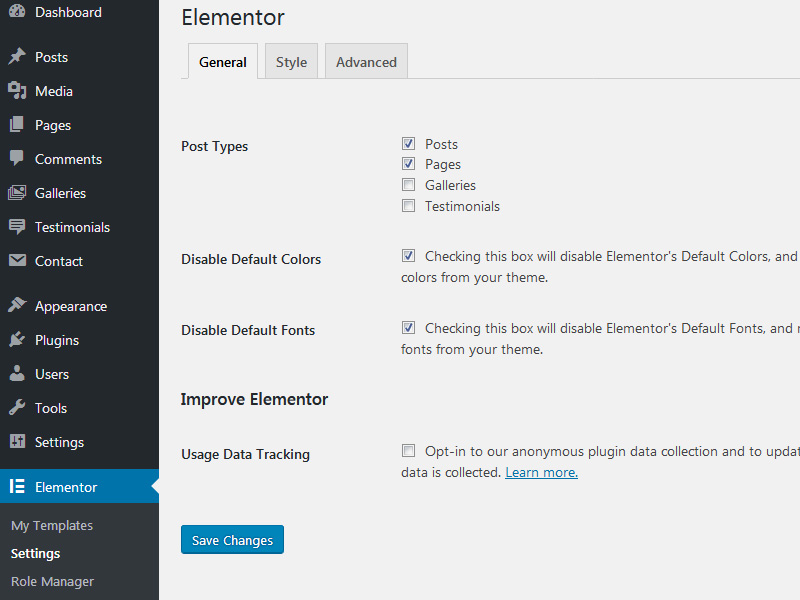Uncheck the Posts post type checkbox
This screenshot has width=800, height=600.
click(408, 144)
